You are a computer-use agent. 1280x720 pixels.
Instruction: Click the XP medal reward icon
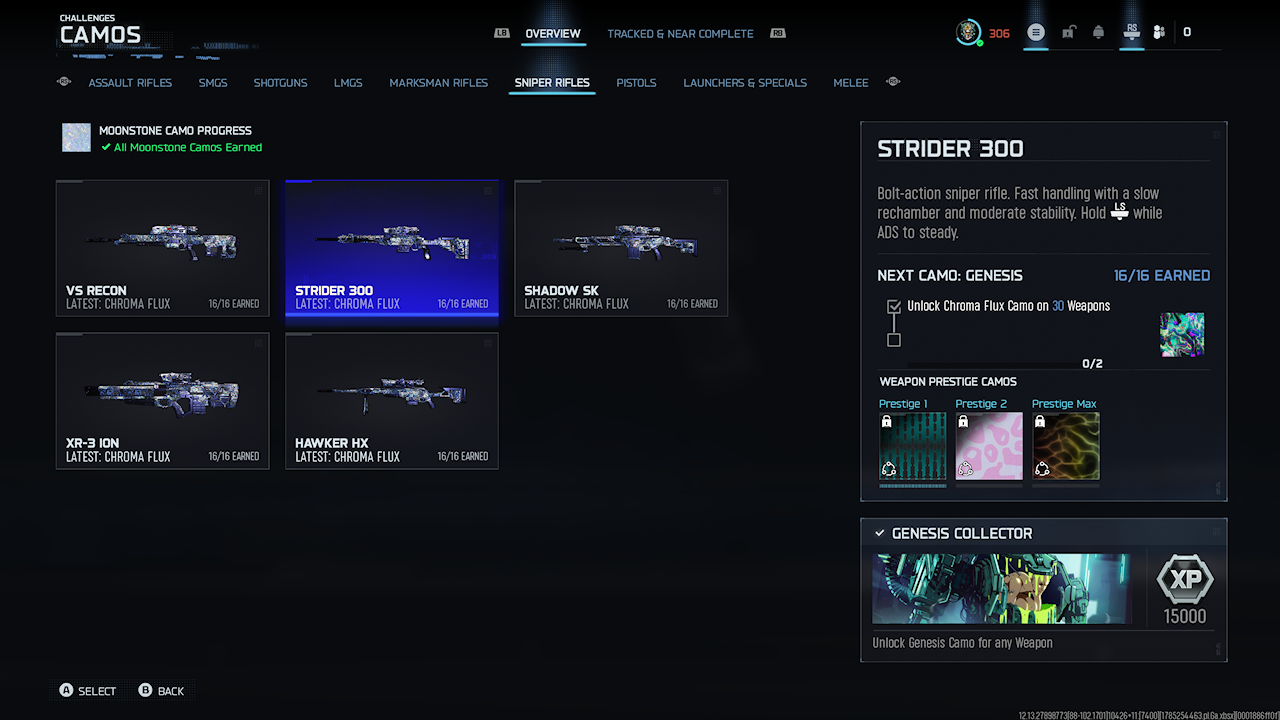pos(1185,579)
